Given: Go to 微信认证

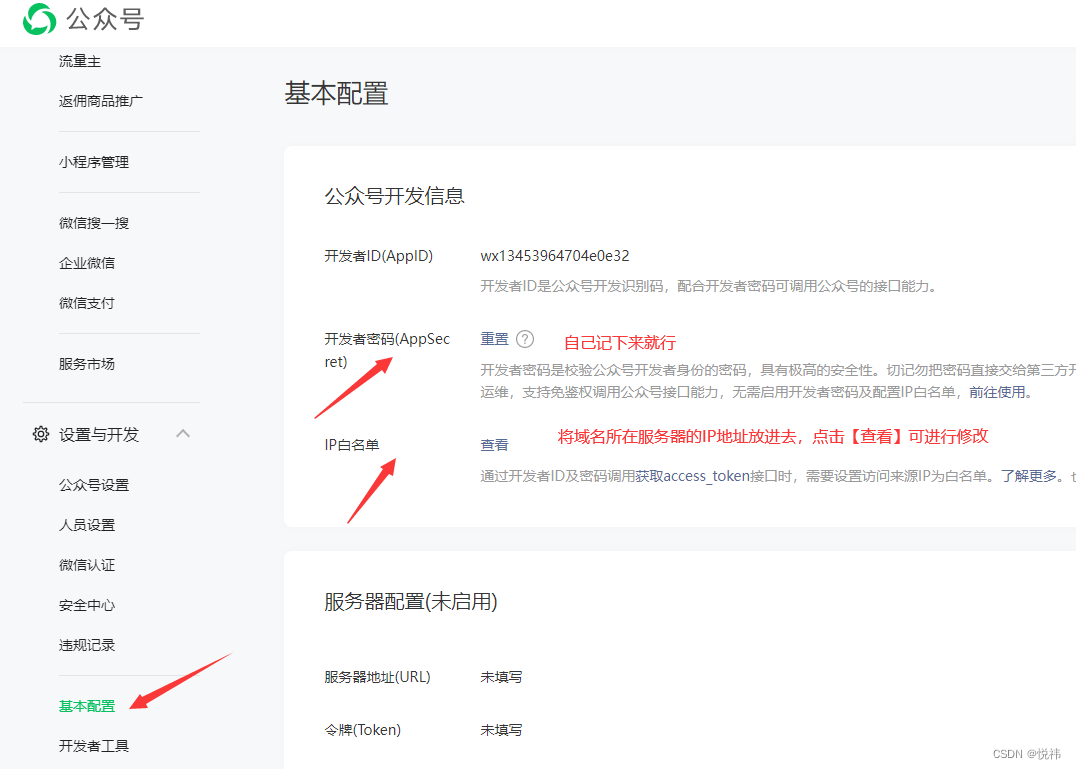Looking at the screenshot, I should click(87, 565).
